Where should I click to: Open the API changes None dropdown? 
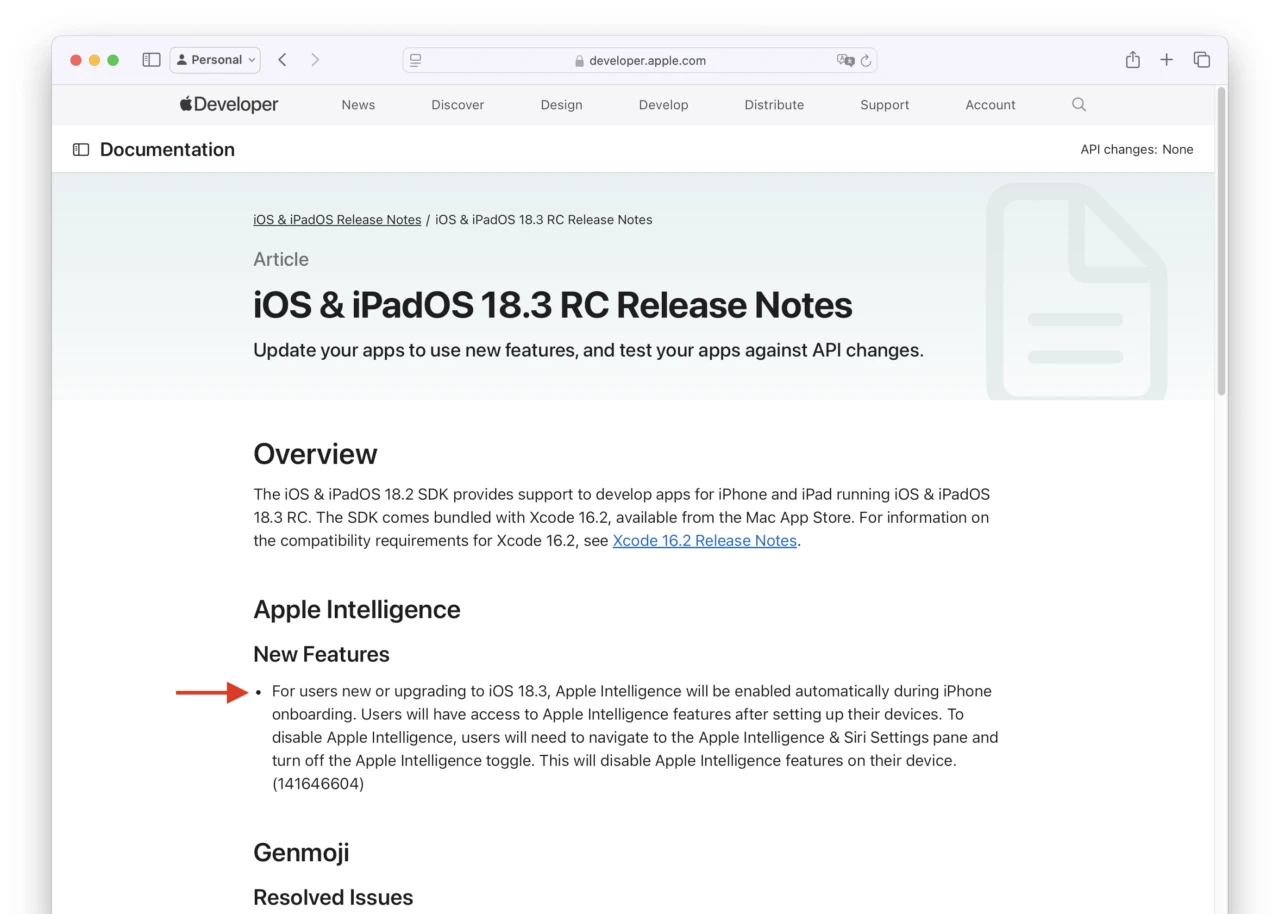[x=1136, y=150]
